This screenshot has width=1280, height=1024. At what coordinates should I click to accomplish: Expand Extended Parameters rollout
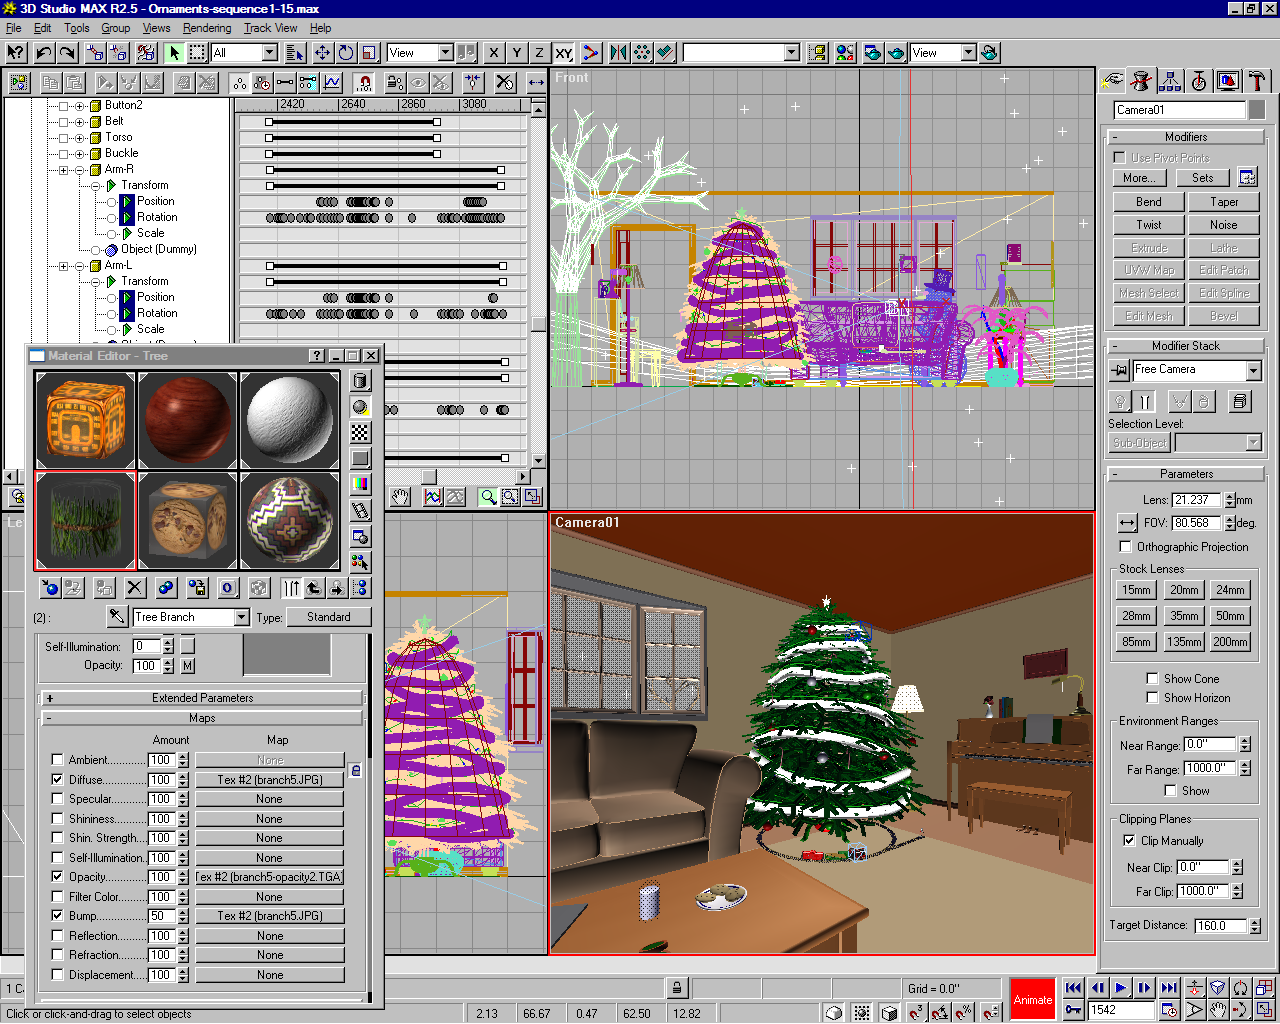201,698
